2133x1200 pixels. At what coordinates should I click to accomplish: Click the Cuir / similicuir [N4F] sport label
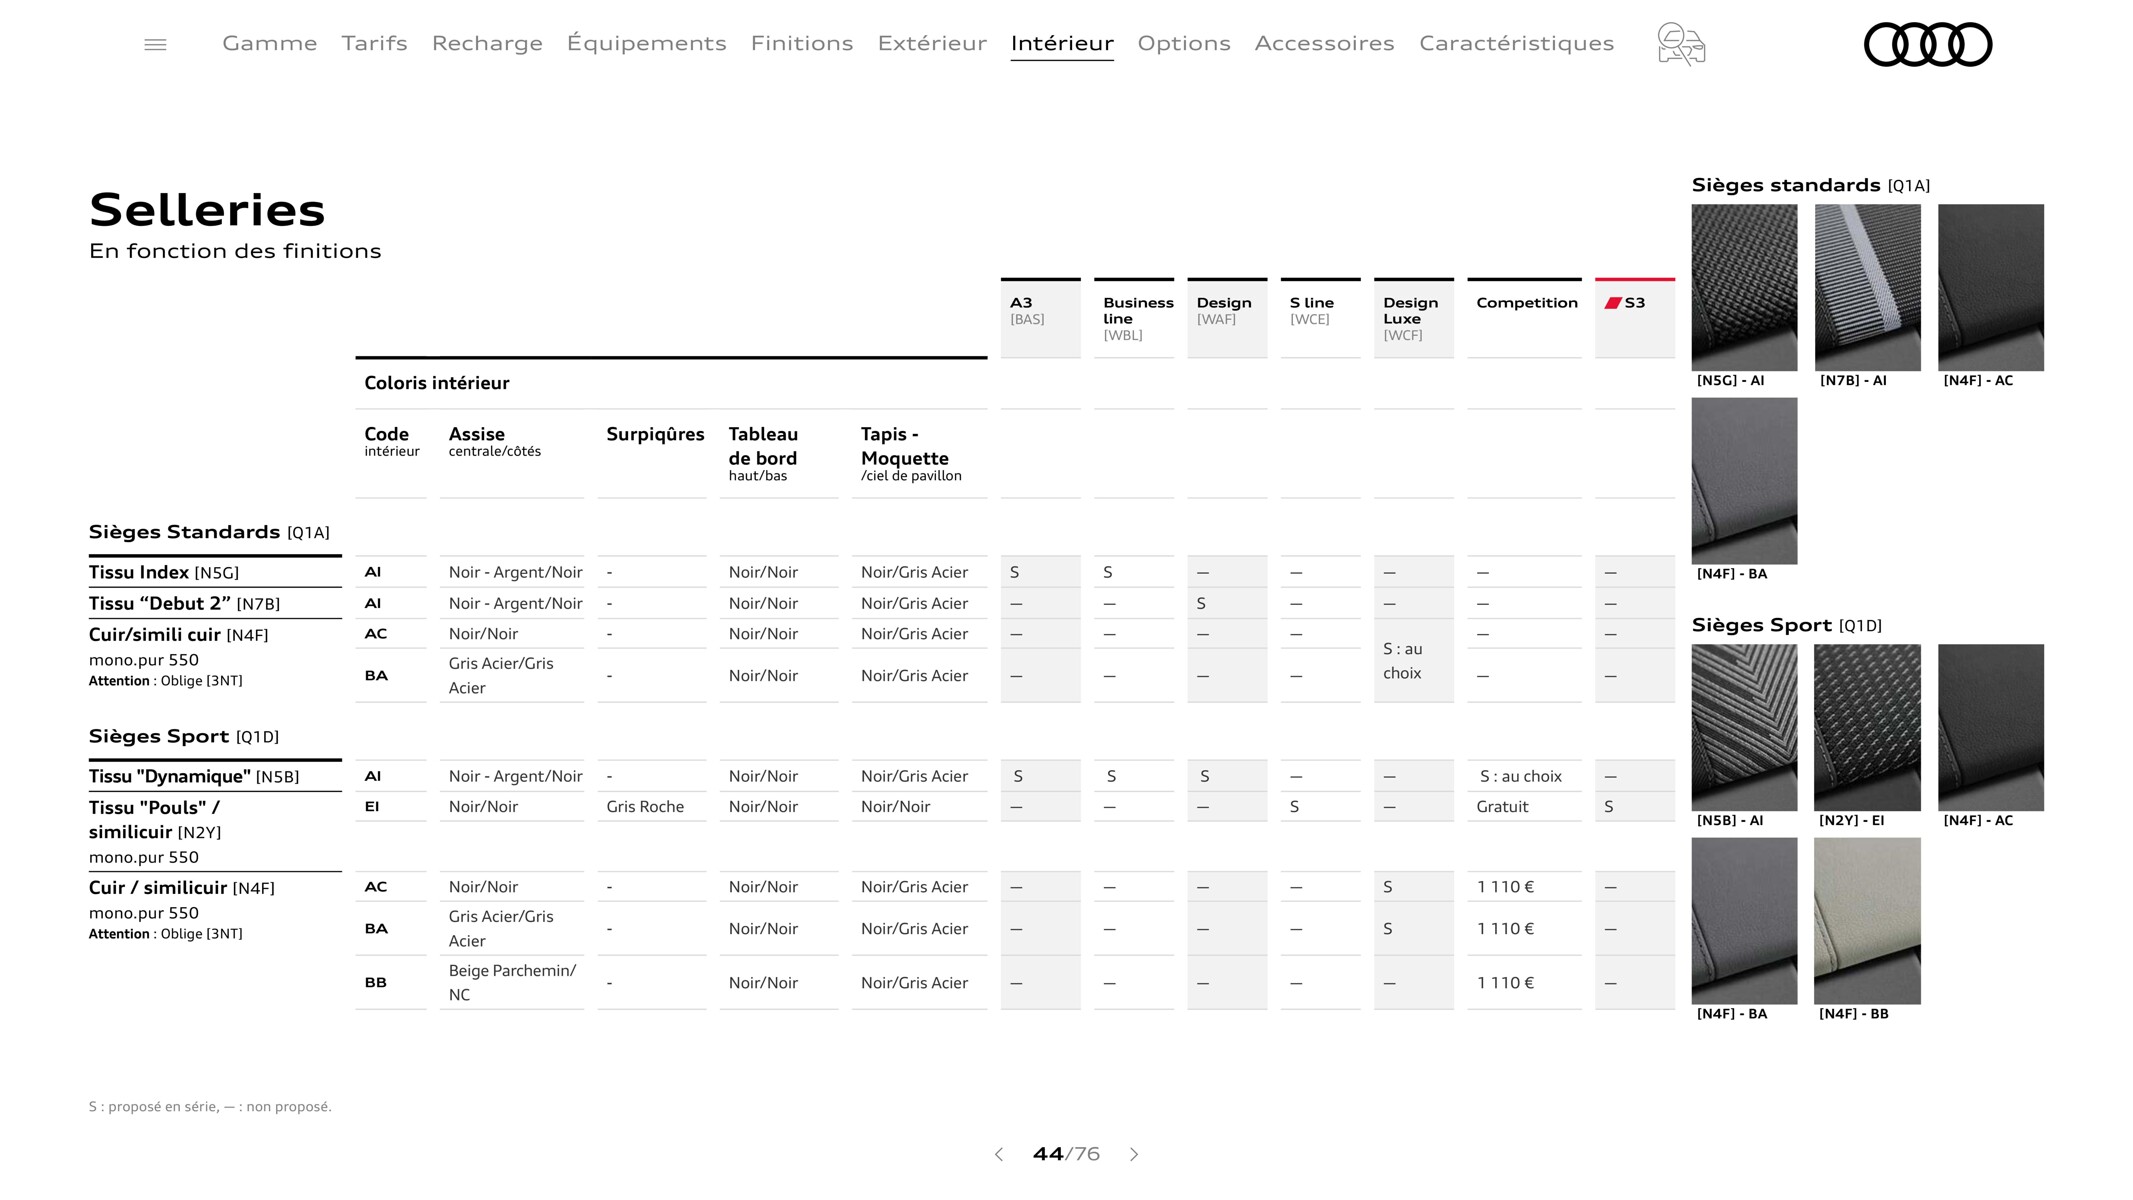tap(182, 887)
